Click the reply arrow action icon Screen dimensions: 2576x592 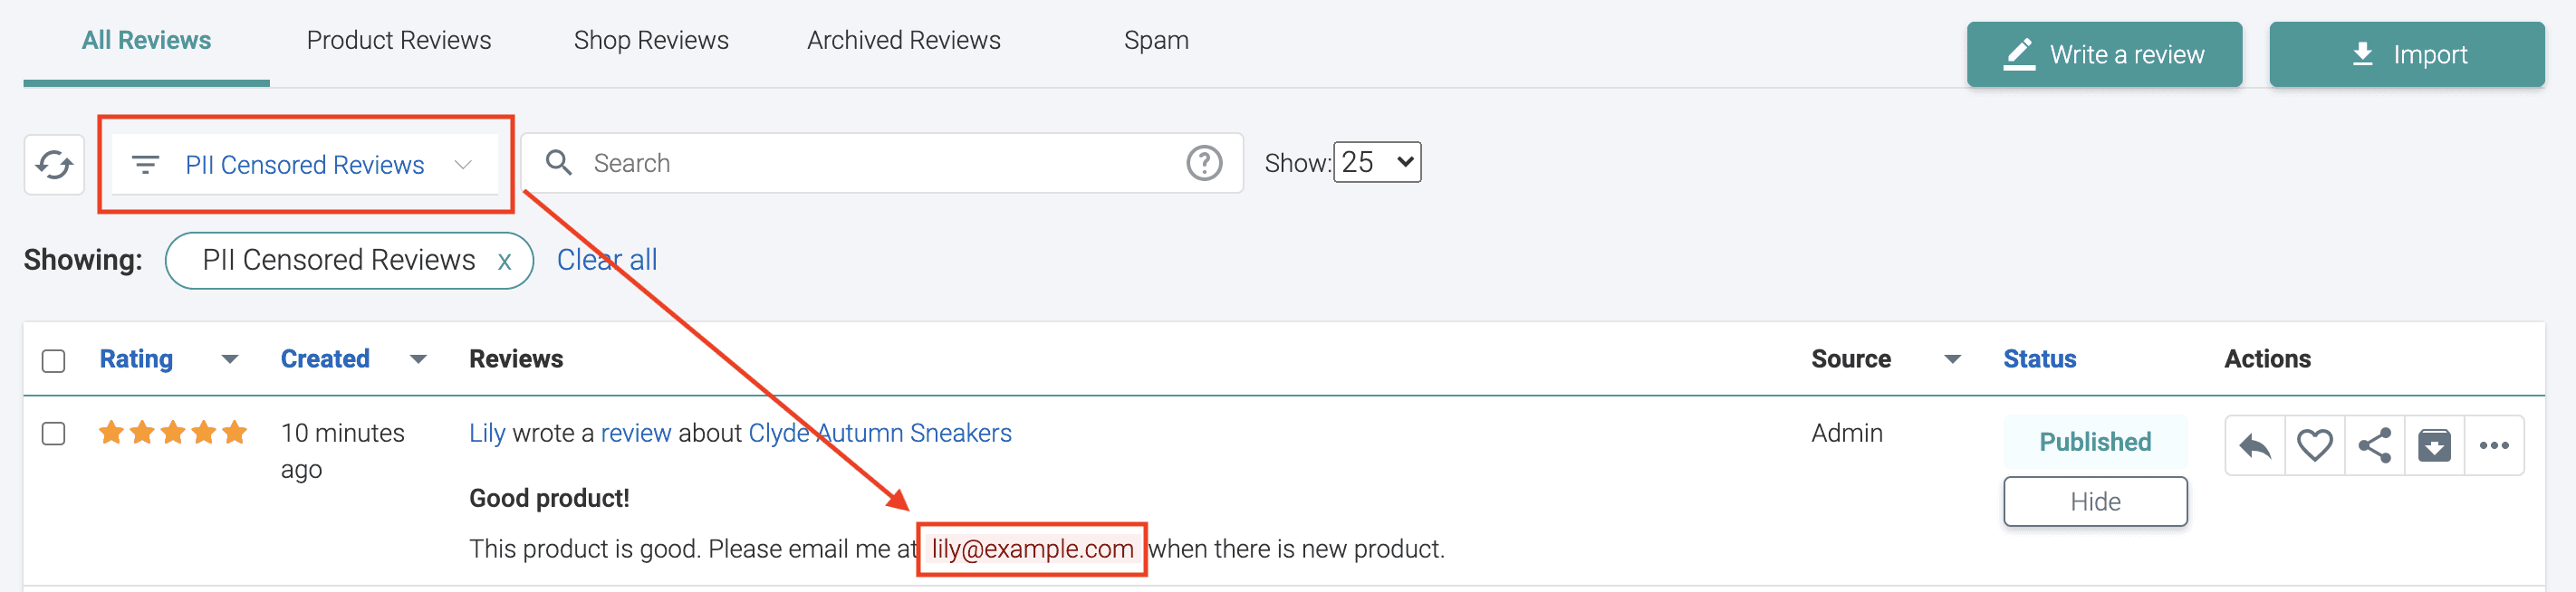point(2255,446)
